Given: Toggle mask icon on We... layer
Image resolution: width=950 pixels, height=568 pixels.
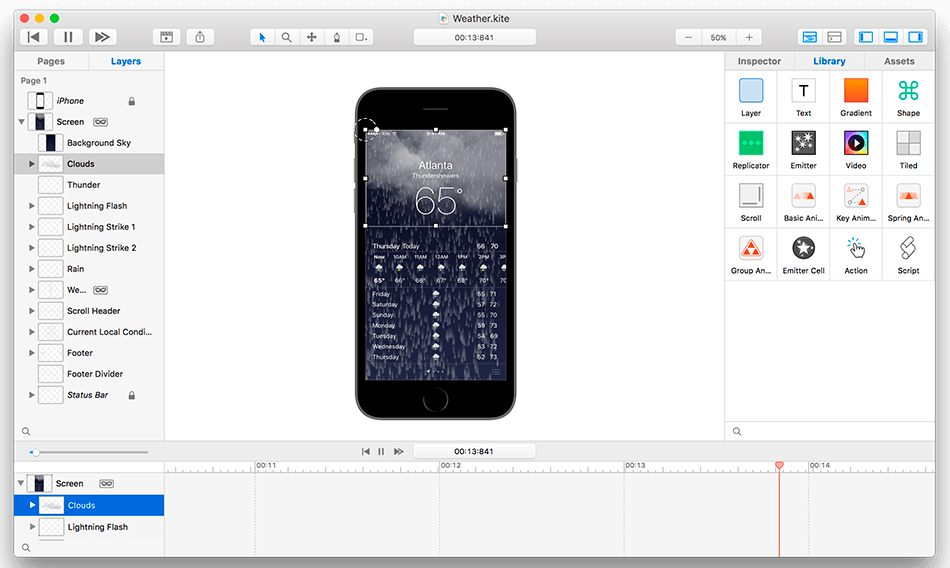Looking at the screenshot, I should [101, 290].
